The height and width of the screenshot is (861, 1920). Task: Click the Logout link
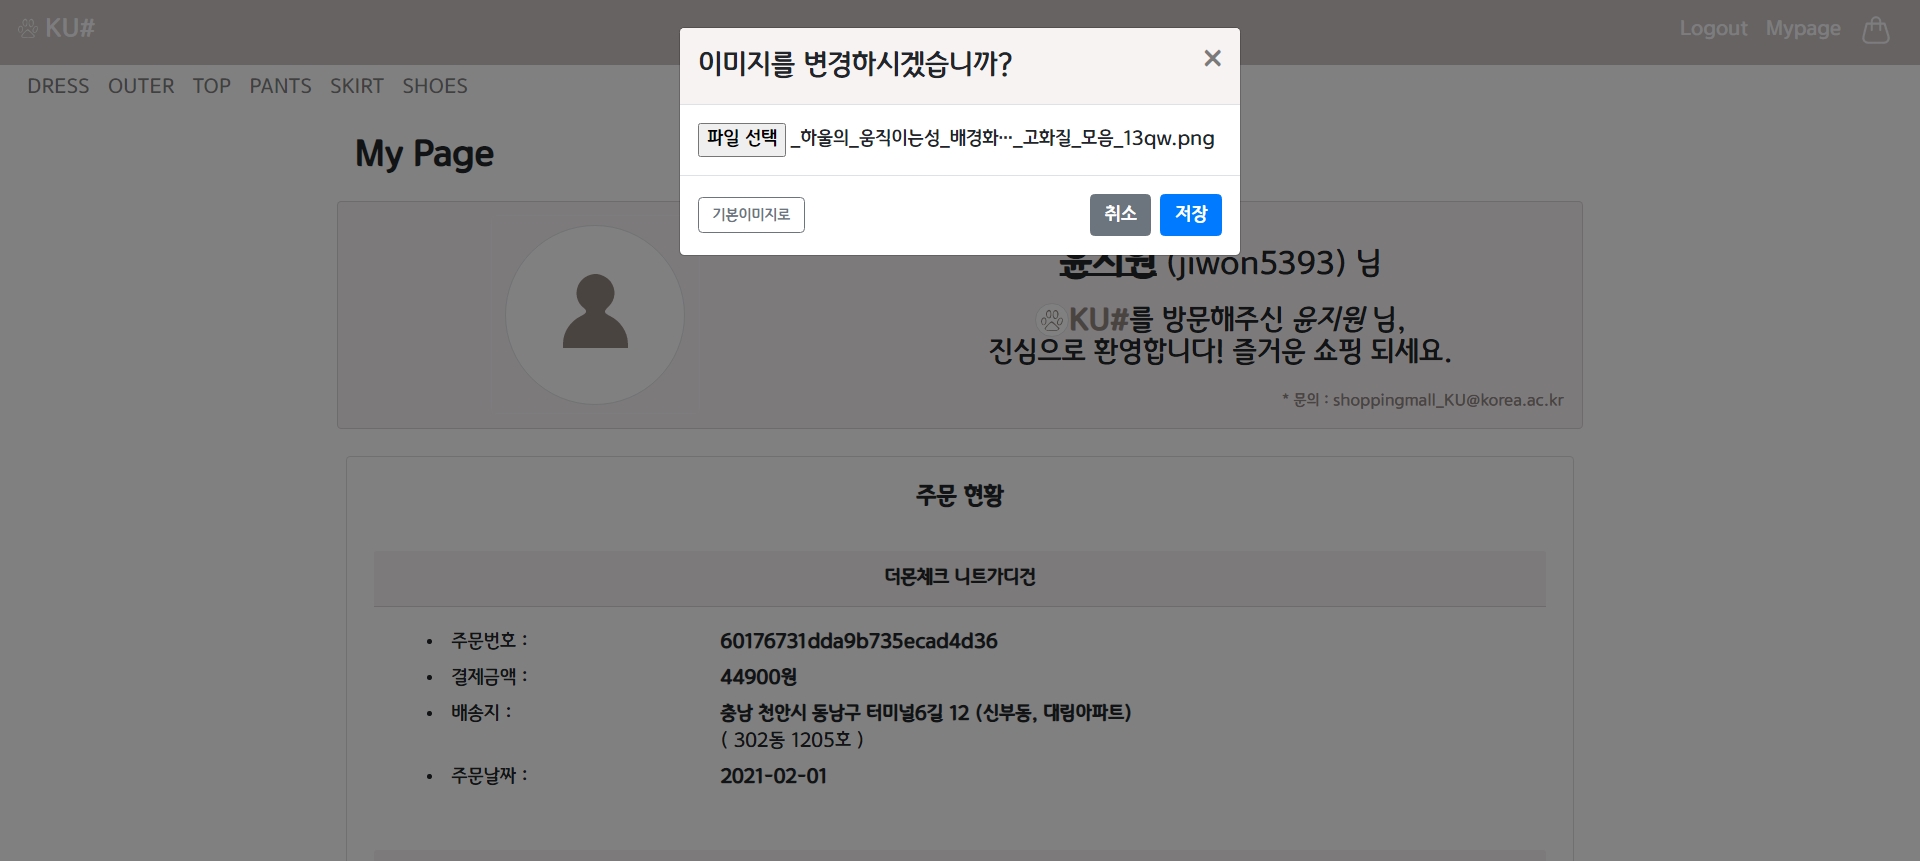[x=1713, y=29]
